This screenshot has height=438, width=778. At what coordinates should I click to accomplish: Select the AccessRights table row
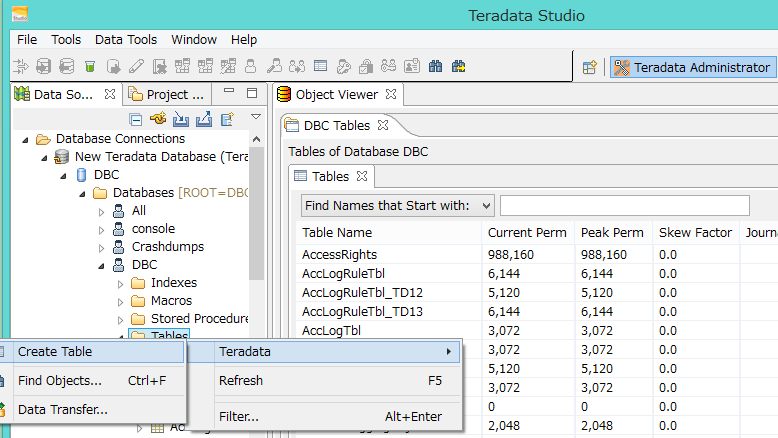537,254
